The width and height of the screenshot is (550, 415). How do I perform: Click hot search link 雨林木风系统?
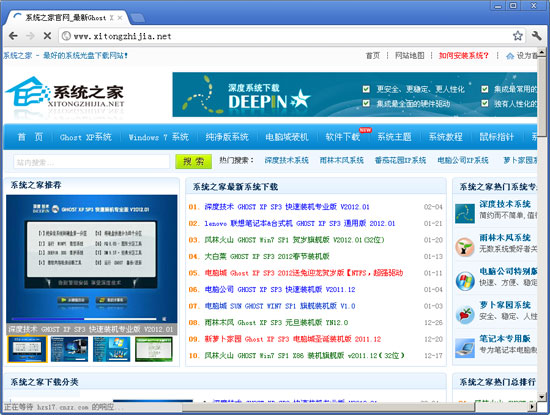pos(342,161)
